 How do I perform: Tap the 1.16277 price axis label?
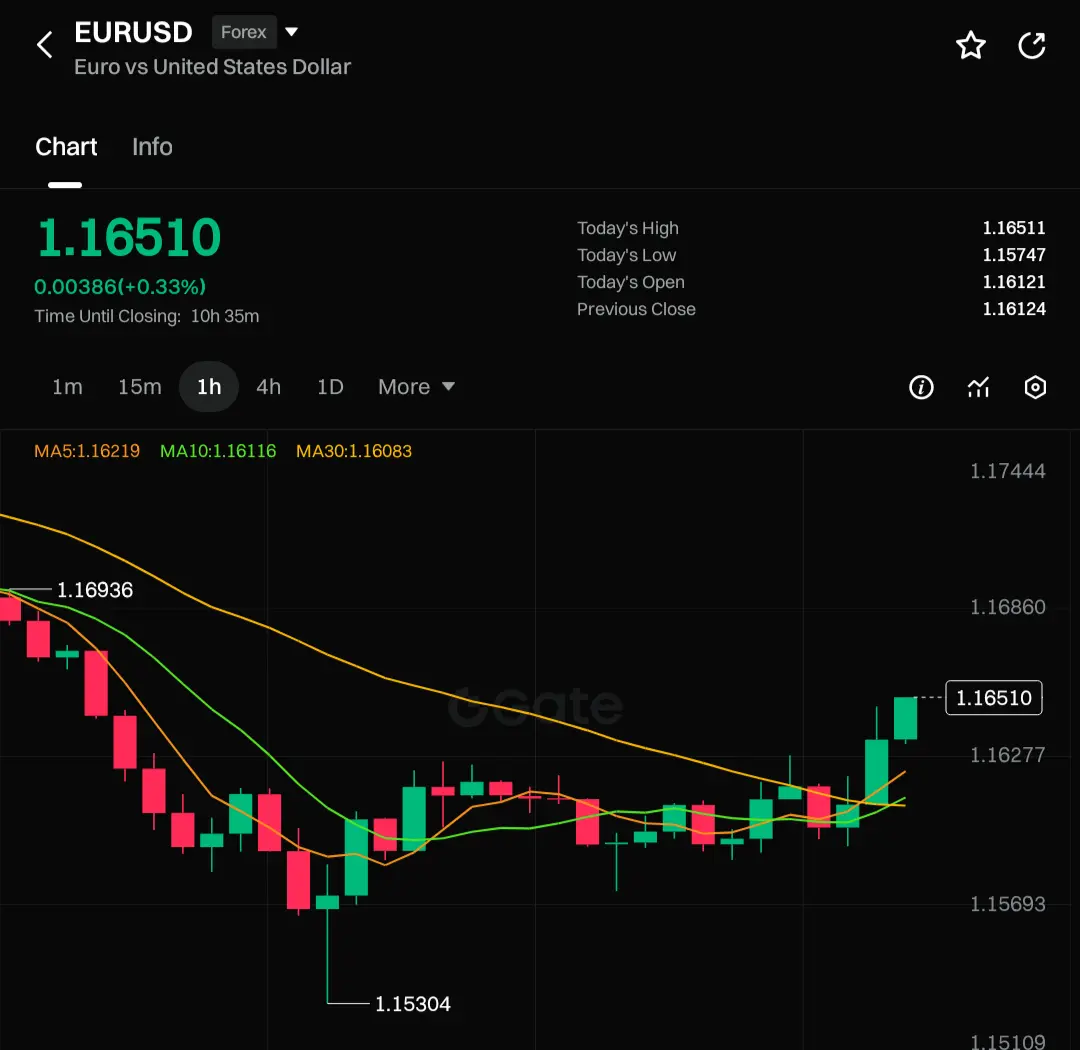click(1008, 755)
